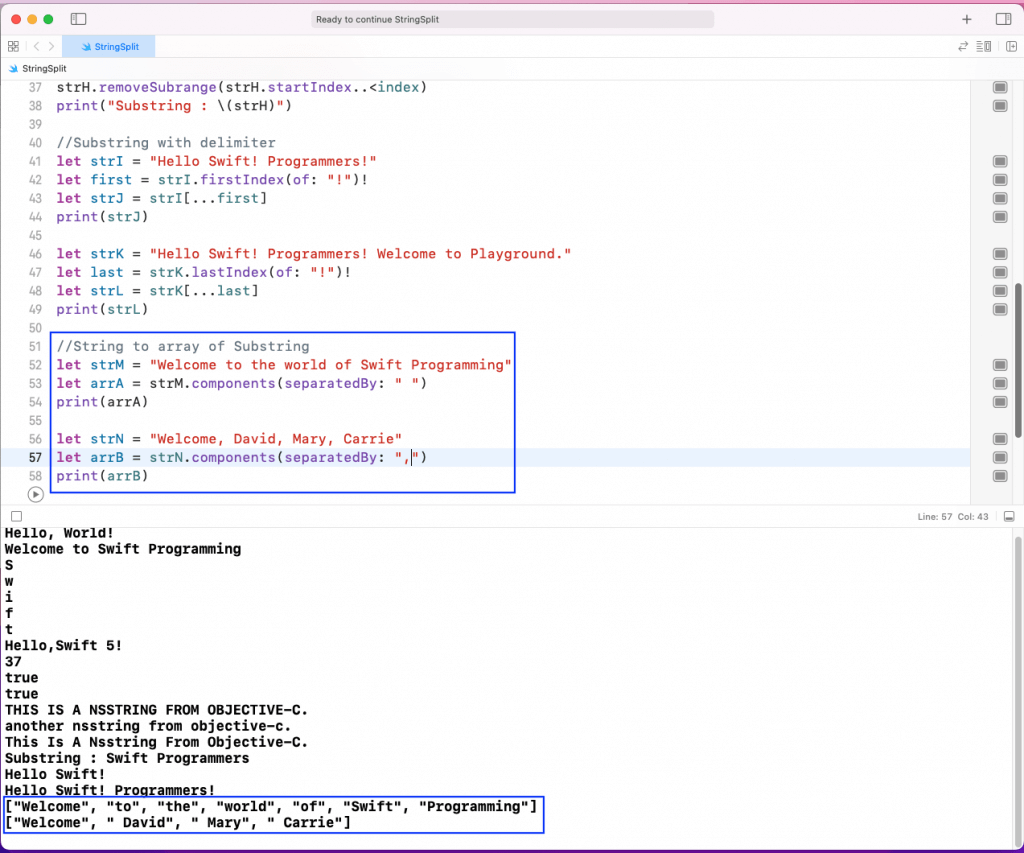Hide the console using the bottom-right panel icon
The width and height of the screenshot is (1024, 853).
pyautogui.click(x=1009, y=516)
